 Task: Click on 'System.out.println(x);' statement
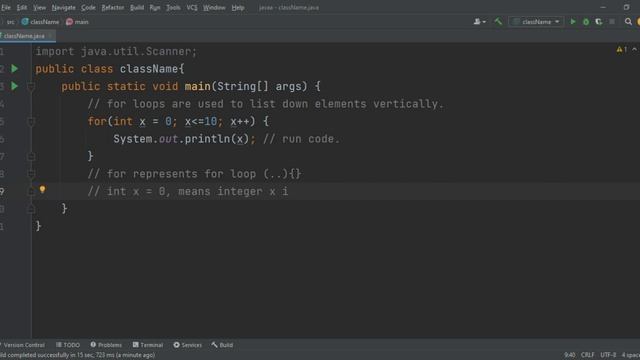click(x=184, y=139)
